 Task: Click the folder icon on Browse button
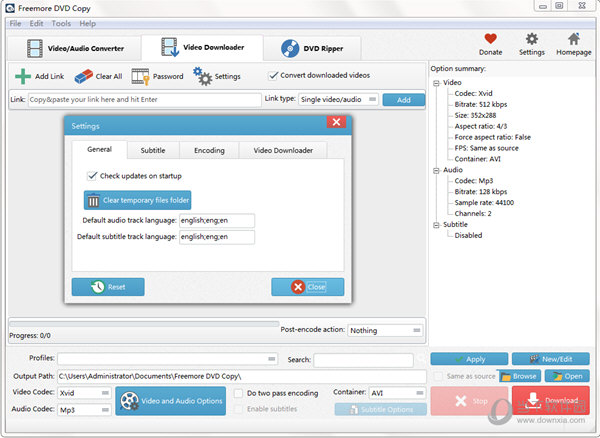(506, 376)
